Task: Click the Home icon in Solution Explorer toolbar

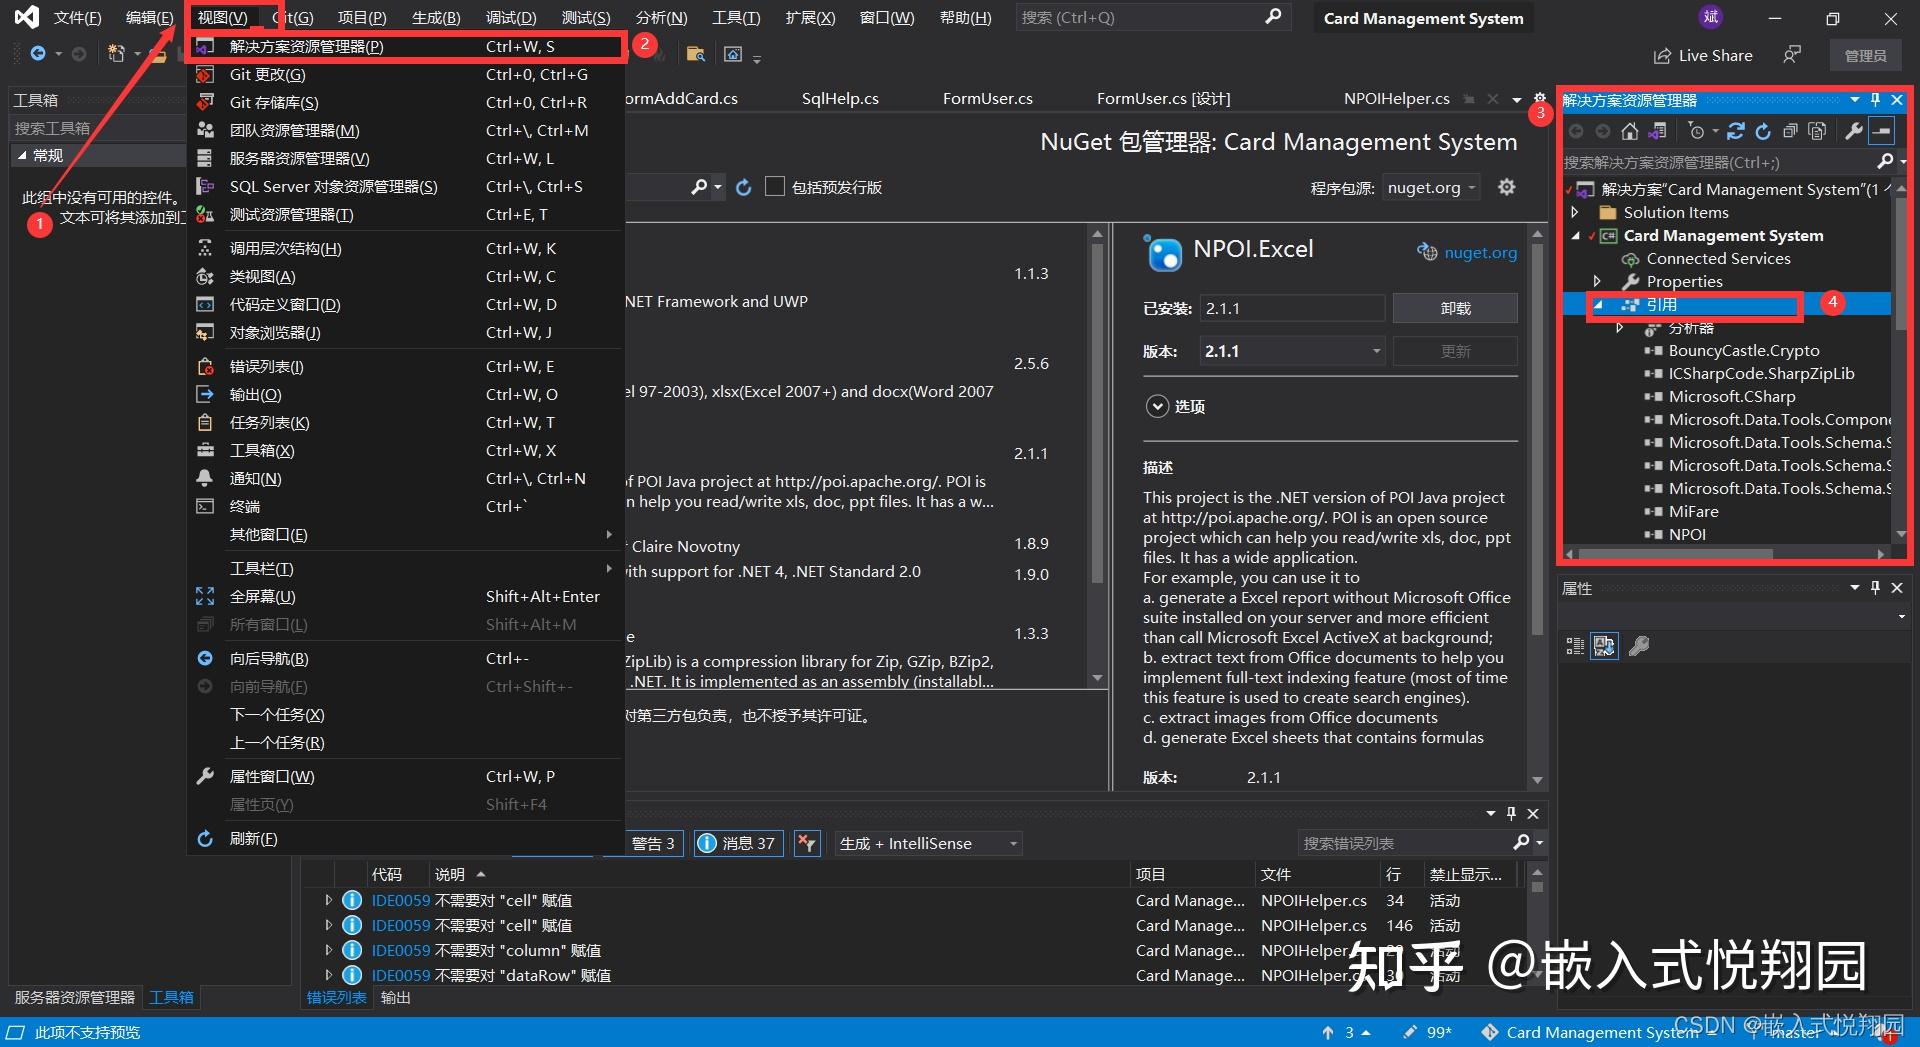Action: coord(1629,131)
